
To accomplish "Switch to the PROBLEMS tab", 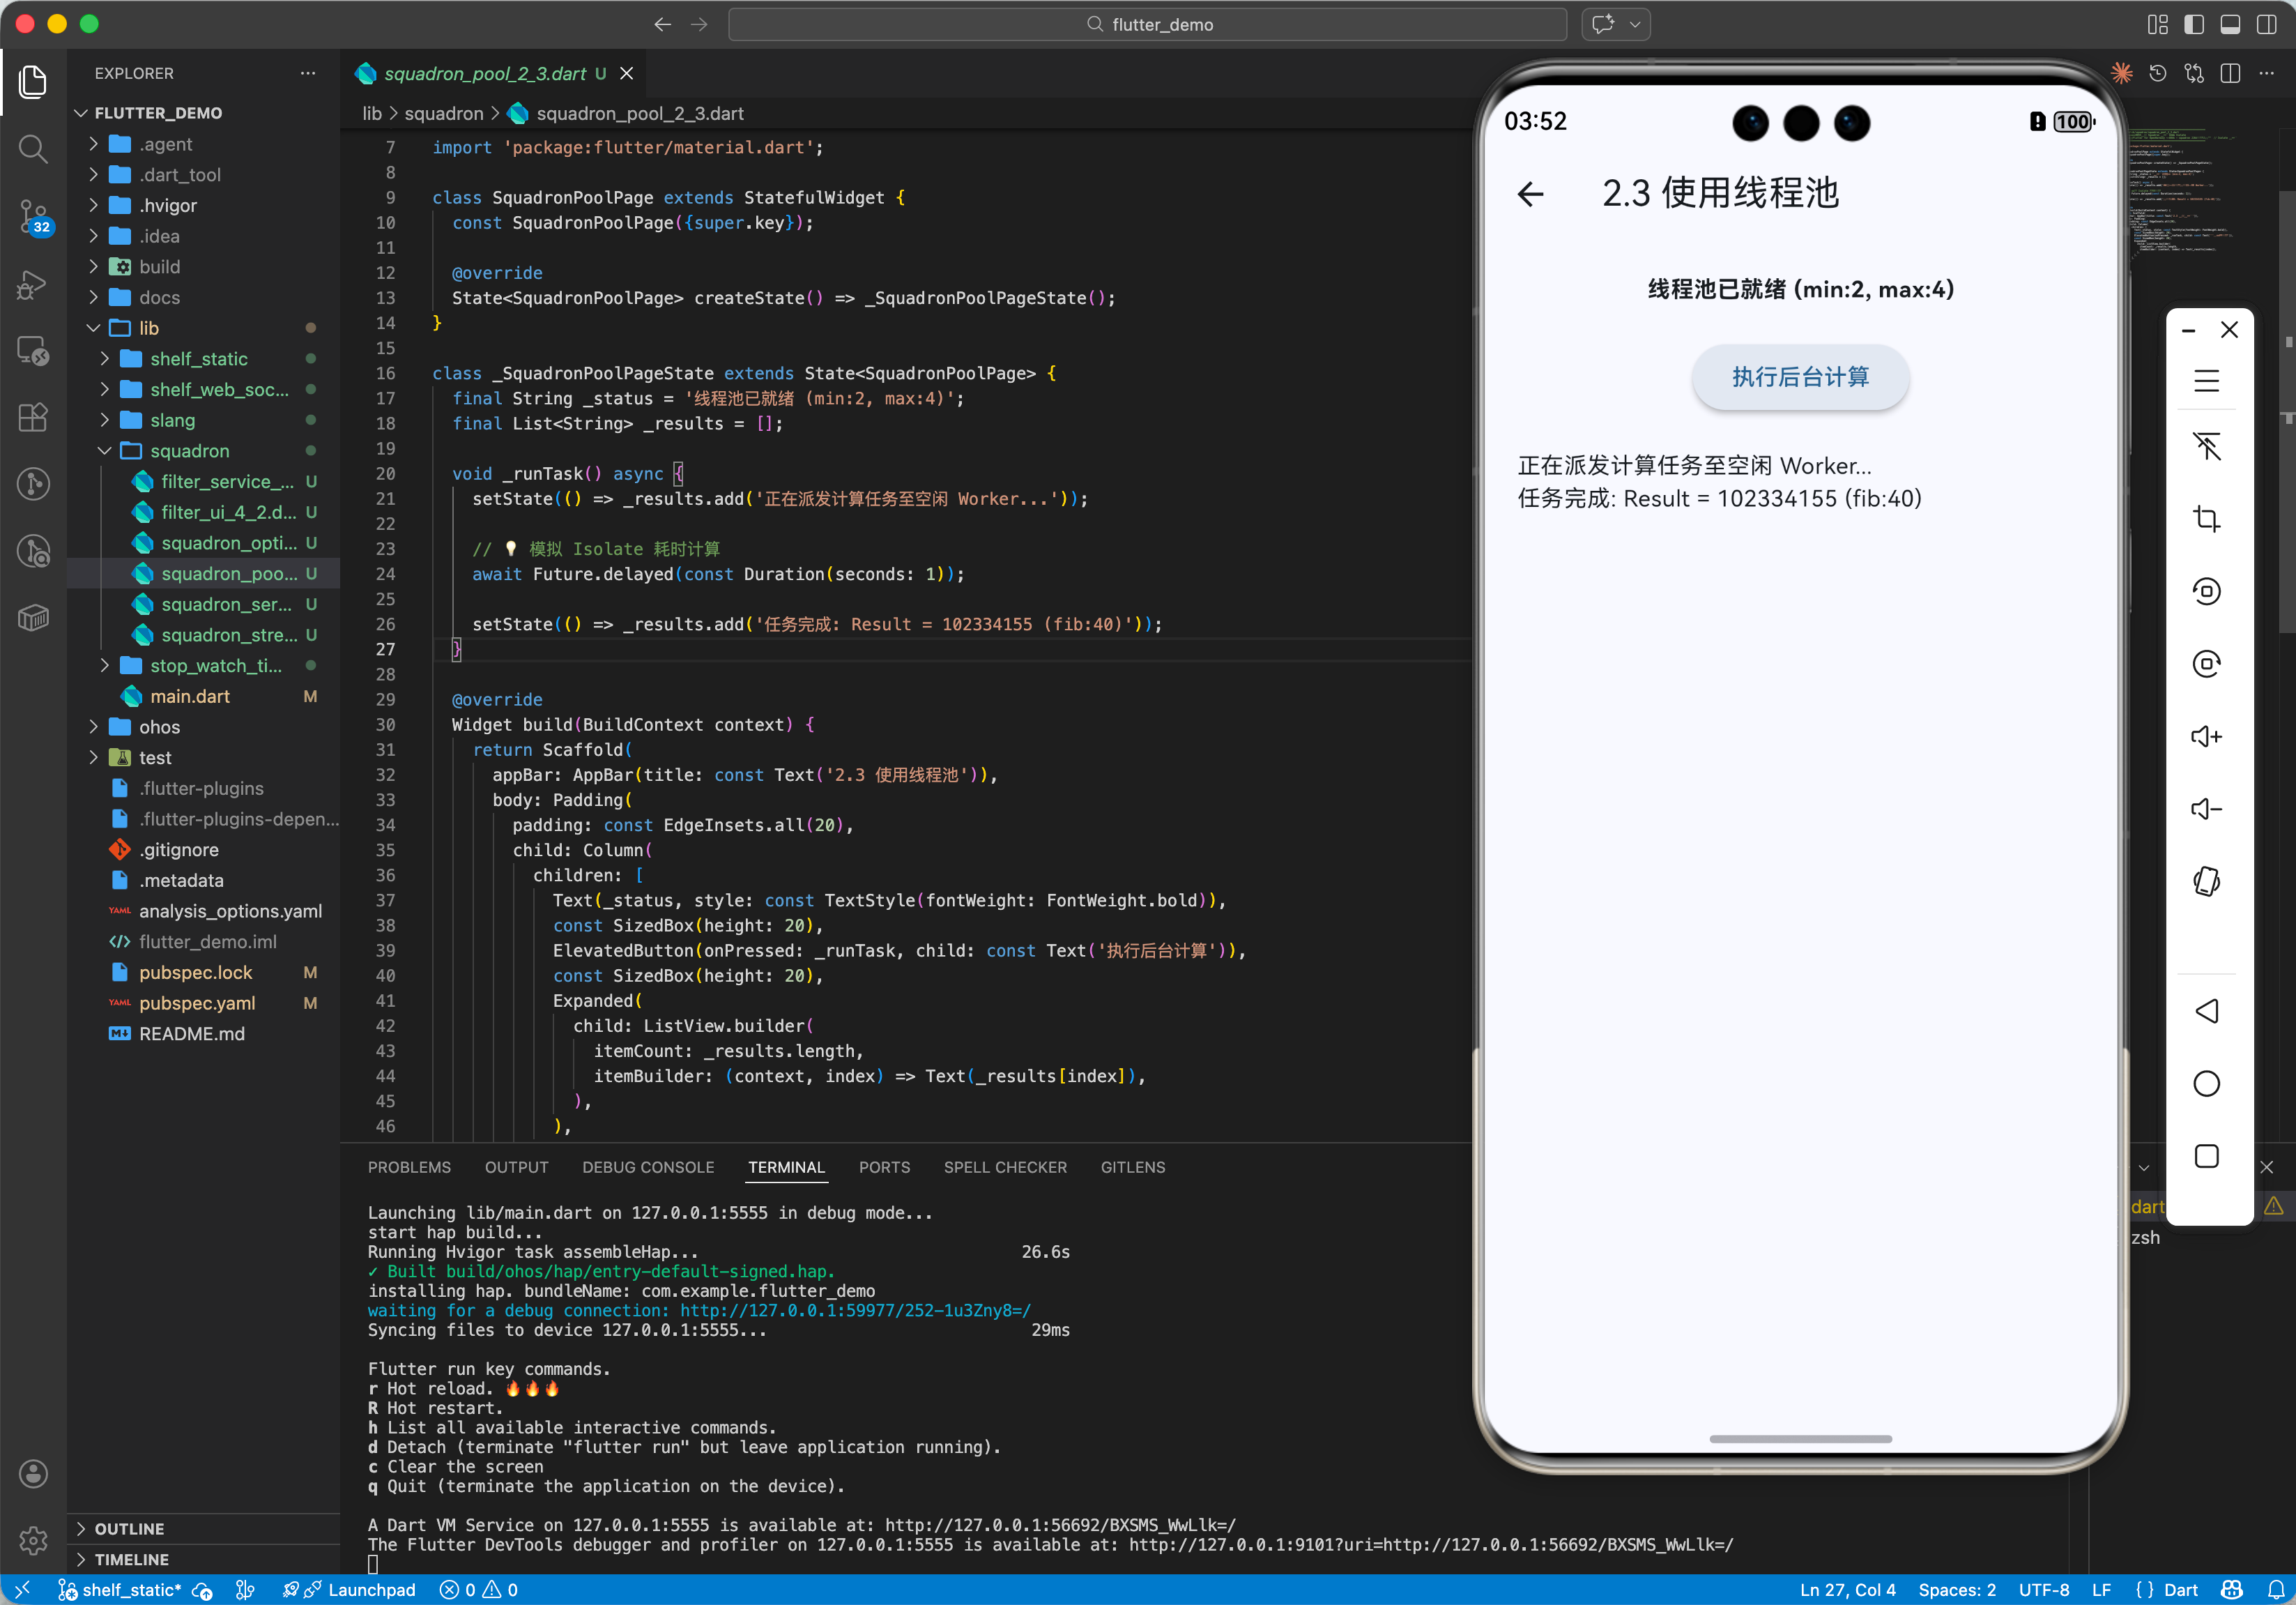I will (x=409, y=1167).
